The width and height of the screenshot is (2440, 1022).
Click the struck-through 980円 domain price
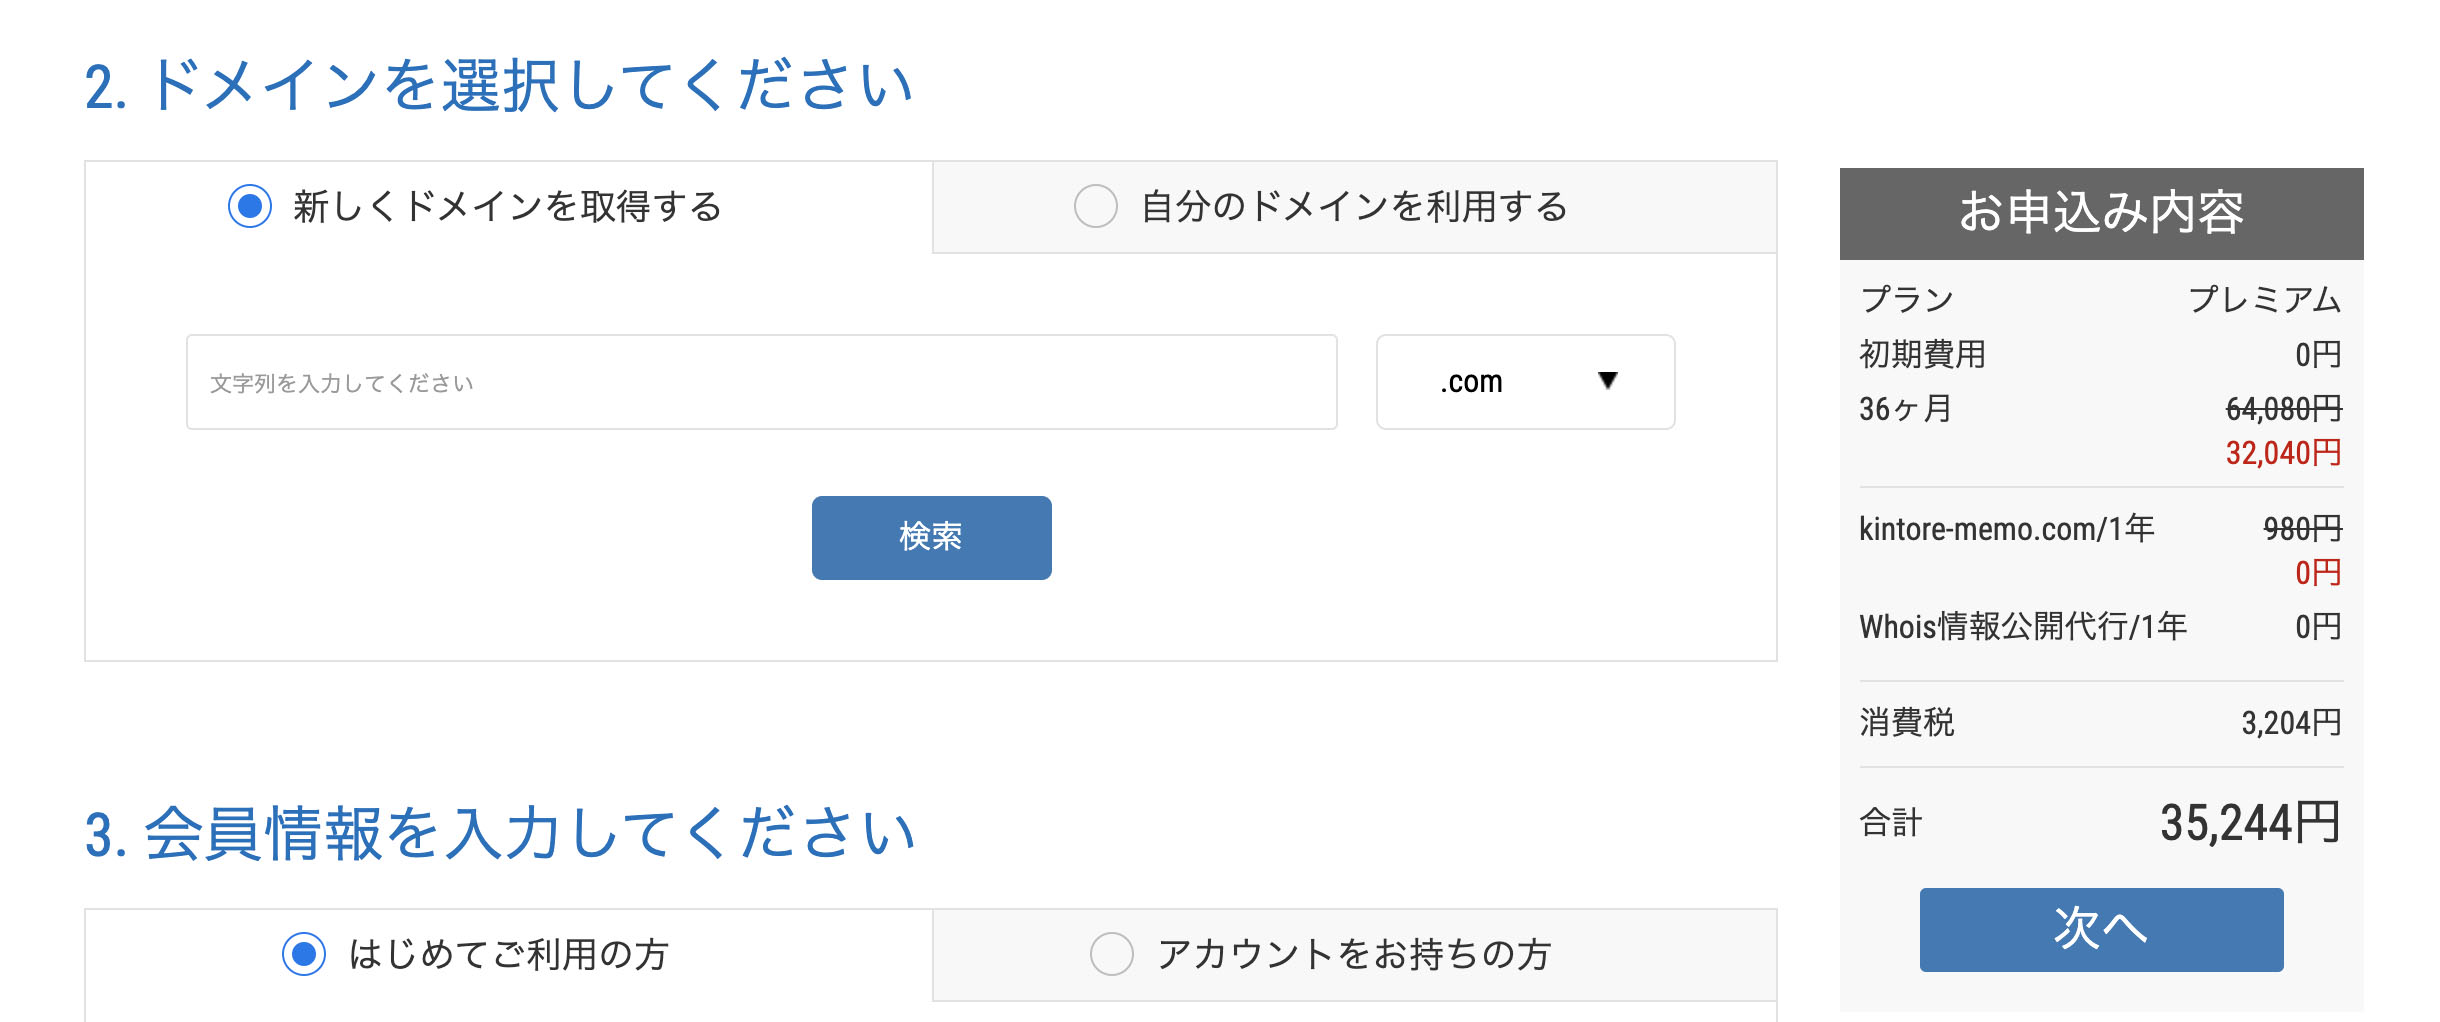pos(2302,528)
